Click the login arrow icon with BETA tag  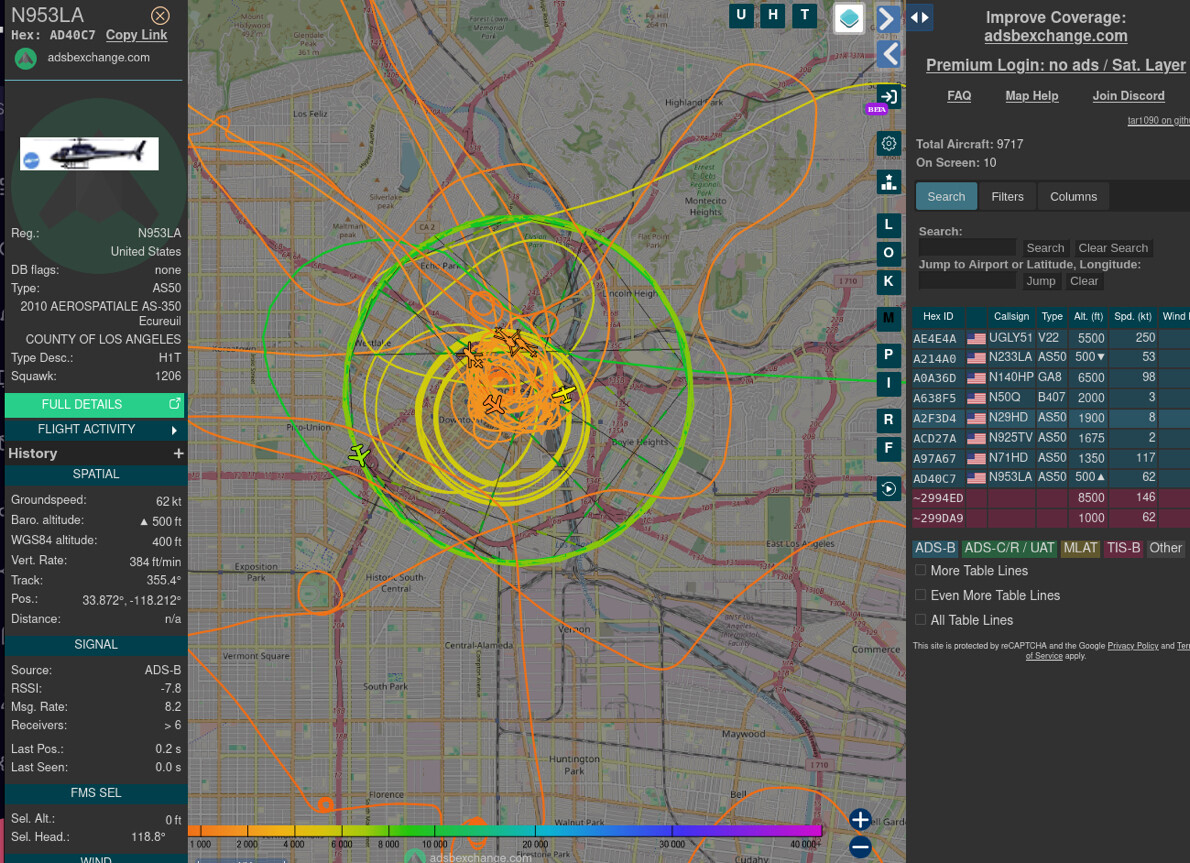[889, 97]
